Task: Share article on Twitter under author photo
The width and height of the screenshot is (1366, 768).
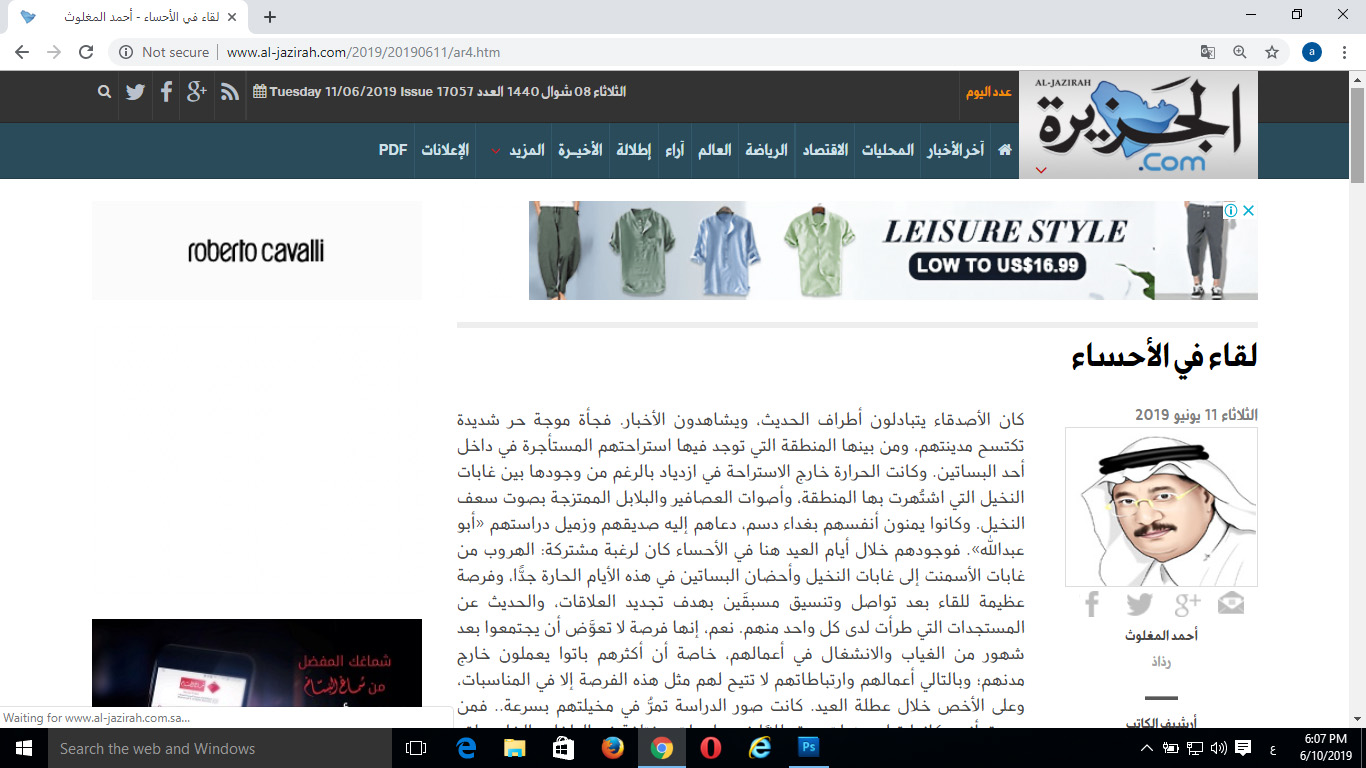Action: coord(1139,604)
